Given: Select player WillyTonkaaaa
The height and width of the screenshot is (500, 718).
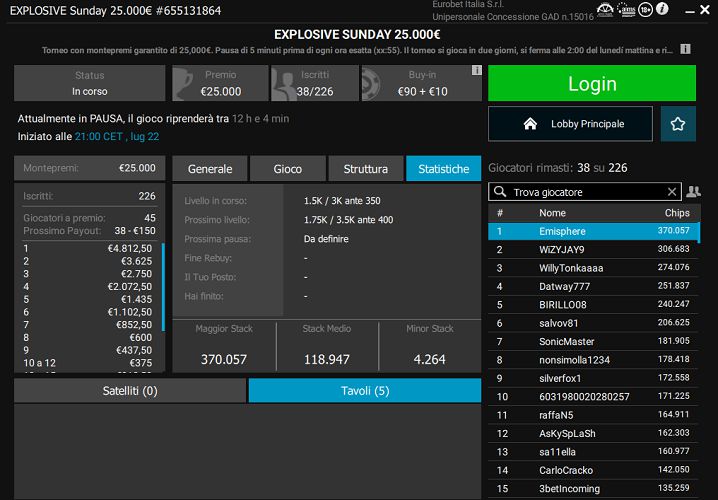Looking at the screenshot, I should tap(593, 268).
